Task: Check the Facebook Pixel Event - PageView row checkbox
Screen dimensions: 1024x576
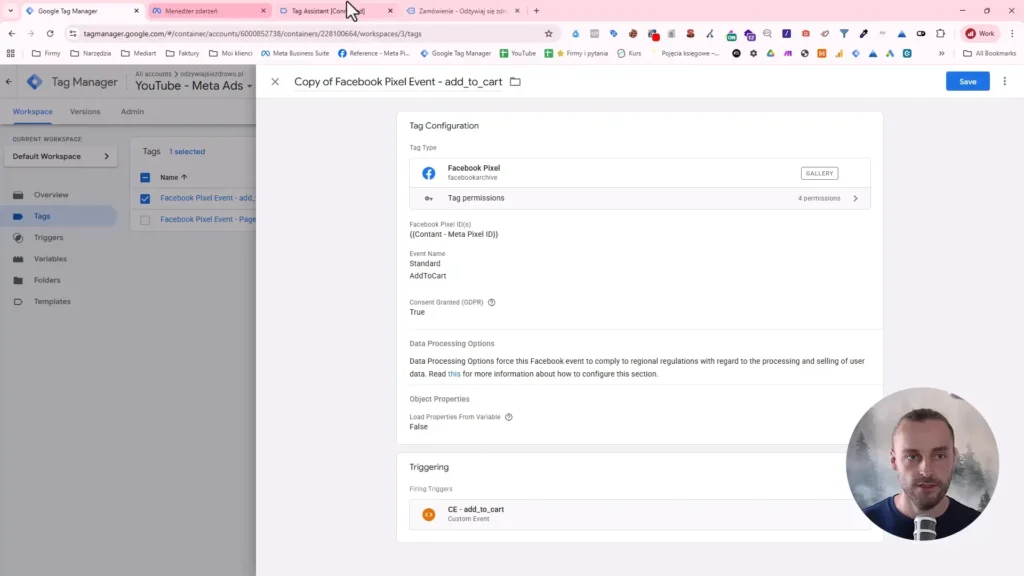Action: [145, 220]
